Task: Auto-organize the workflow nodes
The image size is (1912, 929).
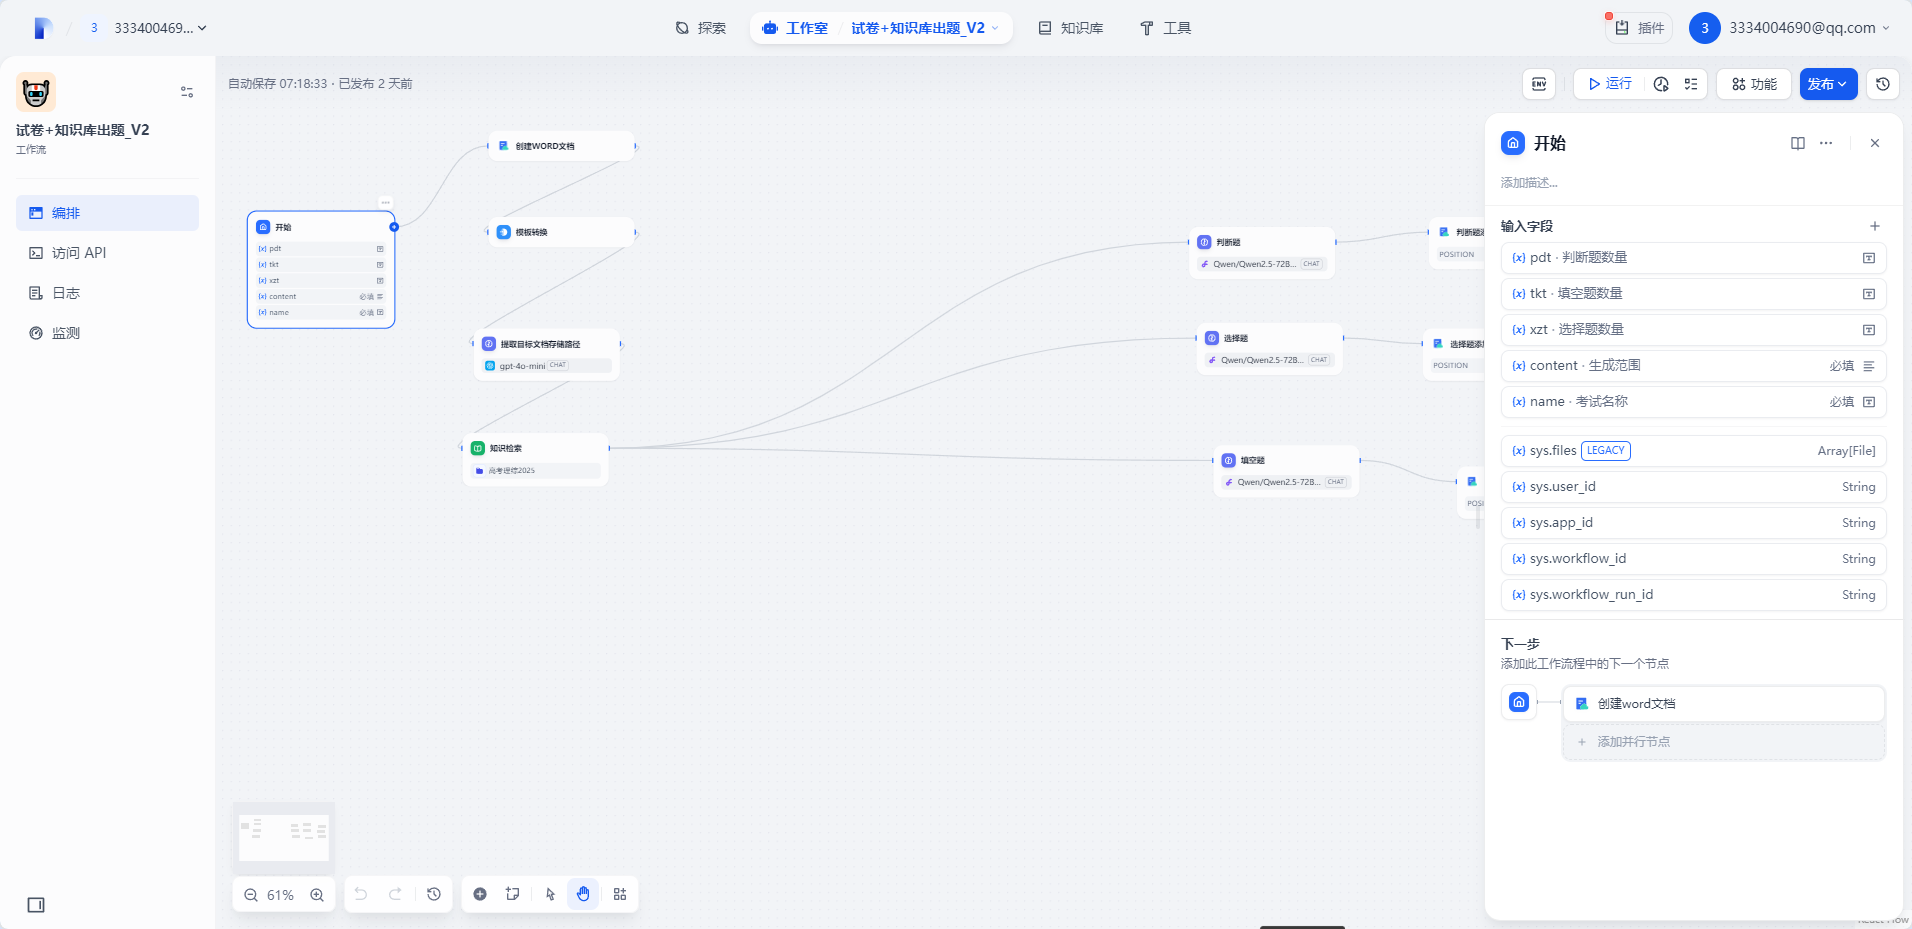Action: click(x=620, y=894)
